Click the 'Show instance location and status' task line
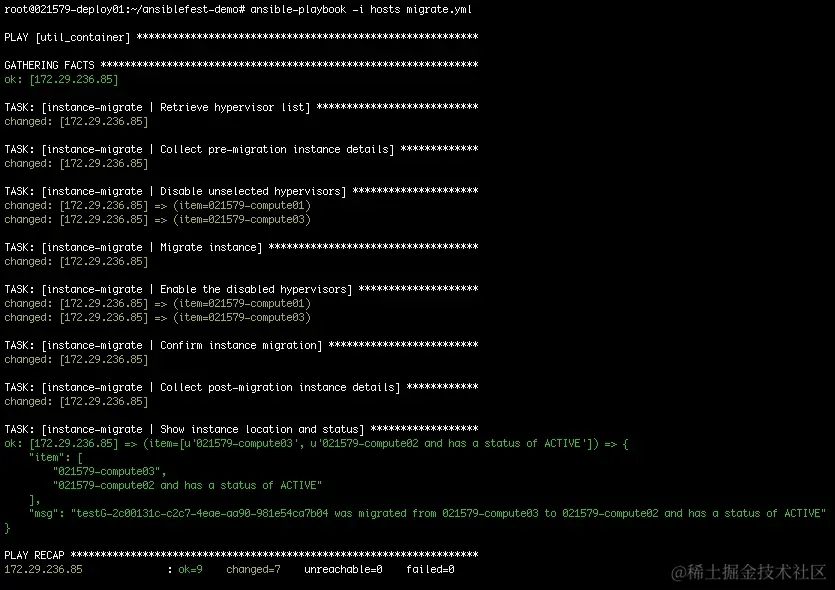Image resolution: width=835 pixels, height=590 pixels. pyautogui.click(x=241, y=430)
